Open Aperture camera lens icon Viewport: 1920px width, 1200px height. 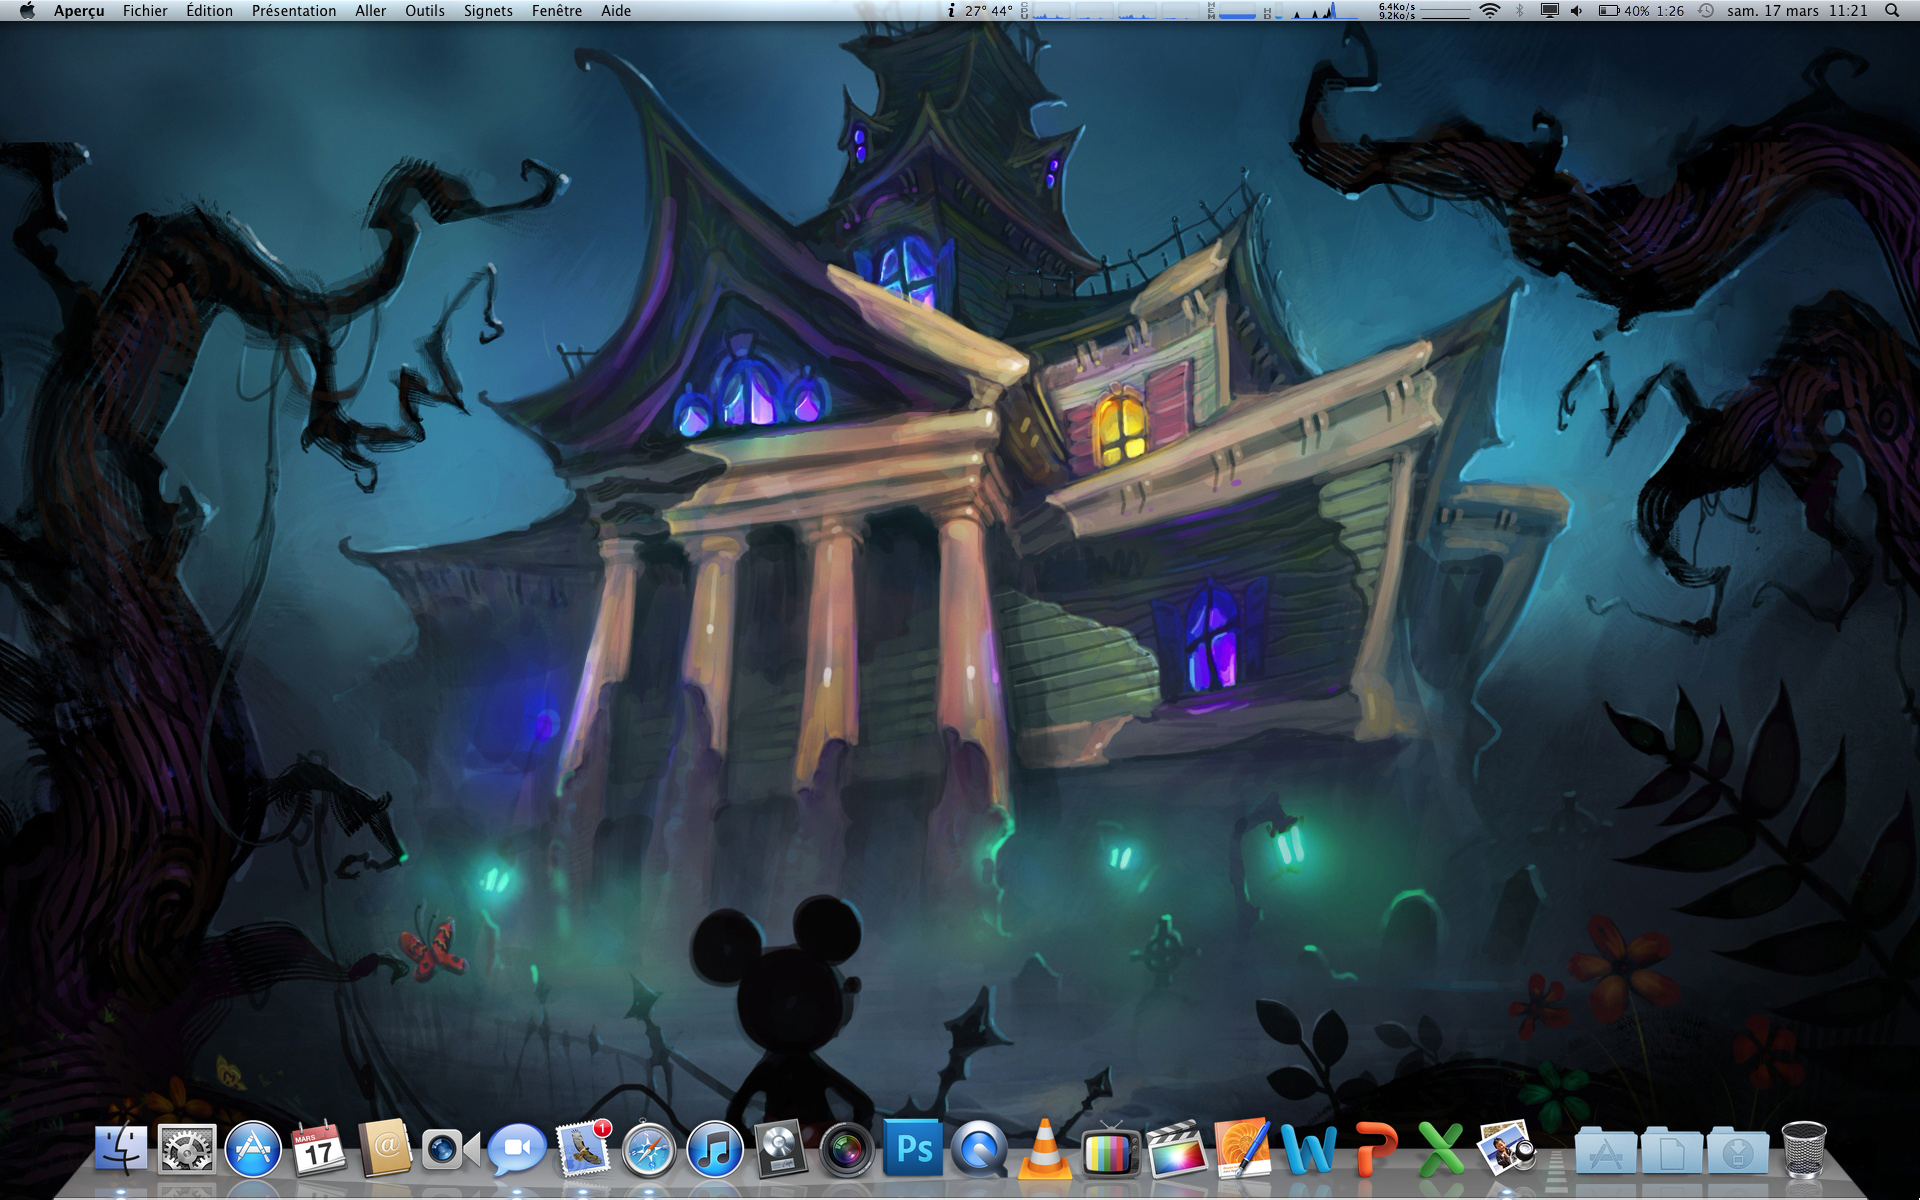pyautogui.click(x=847, y=1149)
